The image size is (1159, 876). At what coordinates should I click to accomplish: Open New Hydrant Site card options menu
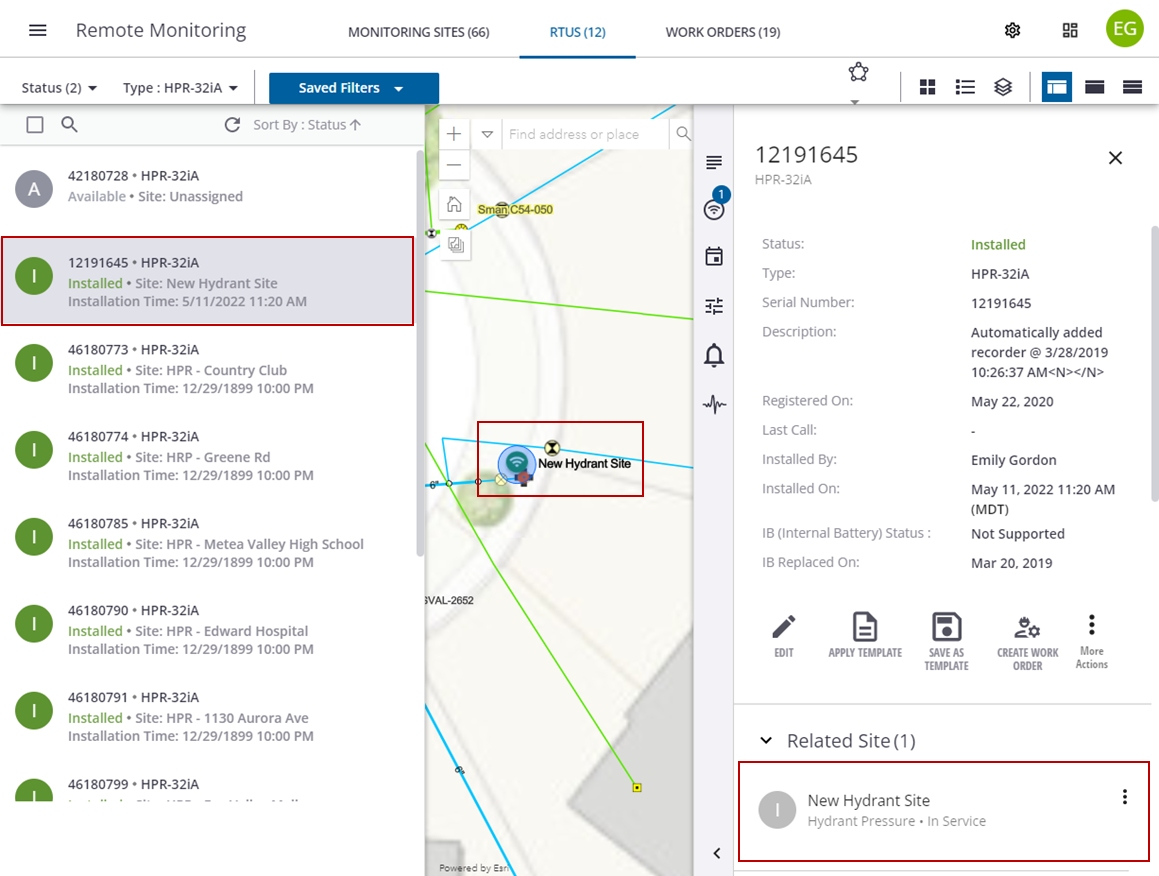pos(1124,797)
